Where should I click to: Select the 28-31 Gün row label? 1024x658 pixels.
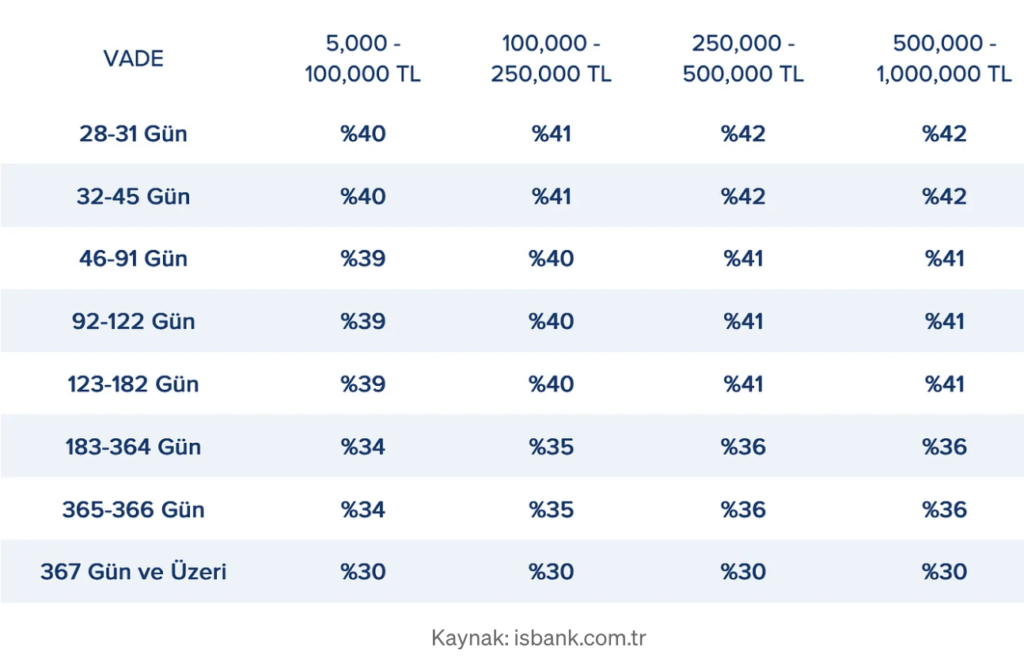(133, 134)
